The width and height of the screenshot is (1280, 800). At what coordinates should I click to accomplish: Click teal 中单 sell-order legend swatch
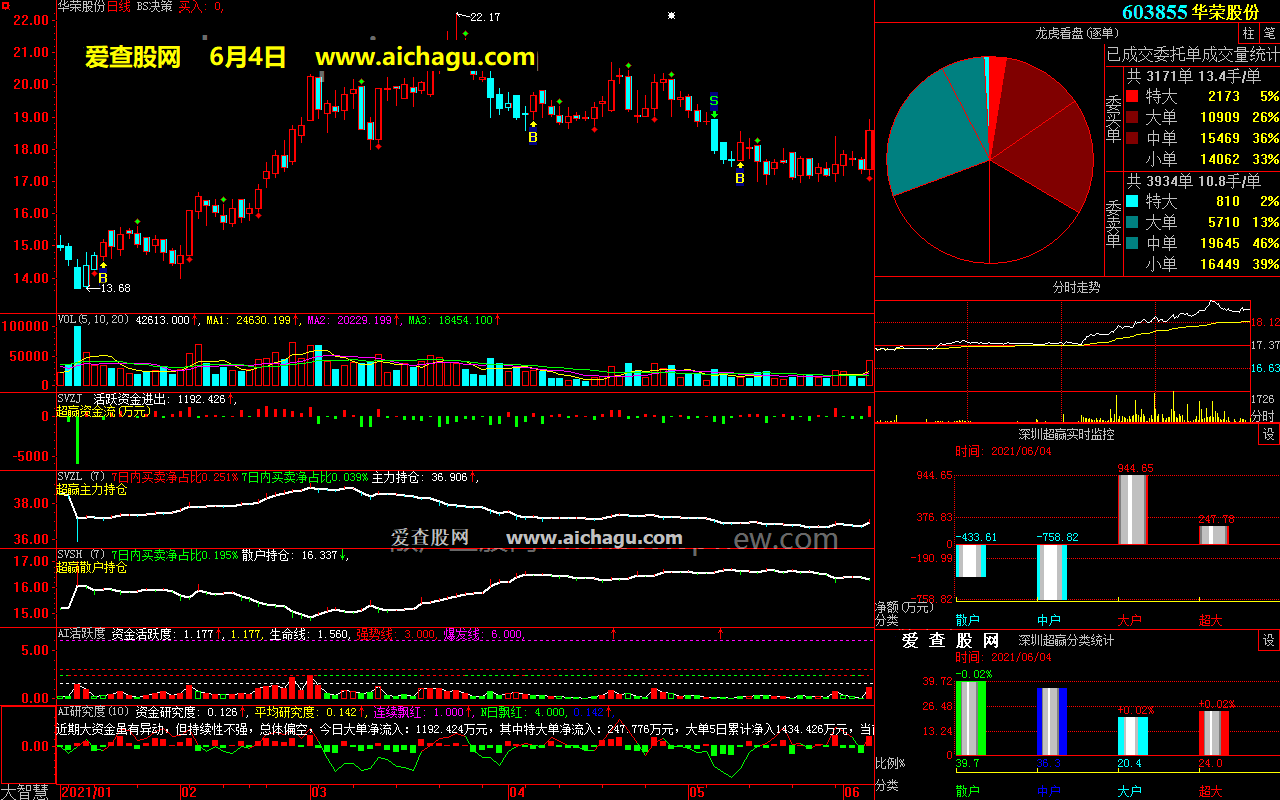pyautogui.click(x=1132, y=243)
